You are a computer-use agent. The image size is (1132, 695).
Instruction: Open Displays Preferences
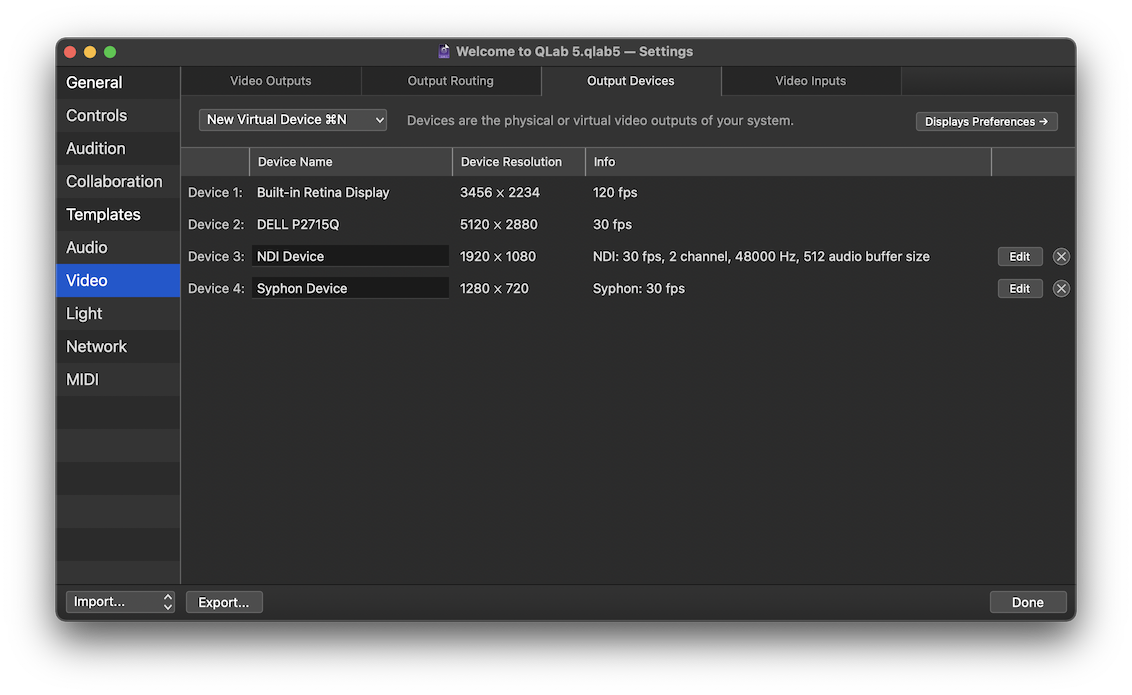pos(986,120)
